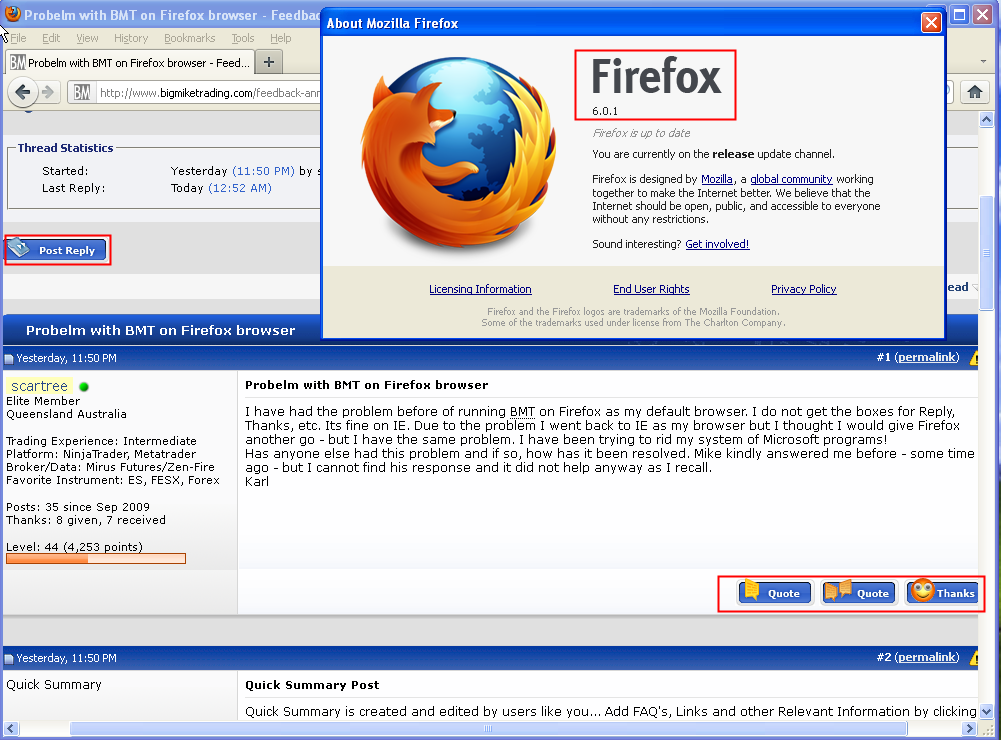Click the Post Reply button

click(x=56, y=250)
